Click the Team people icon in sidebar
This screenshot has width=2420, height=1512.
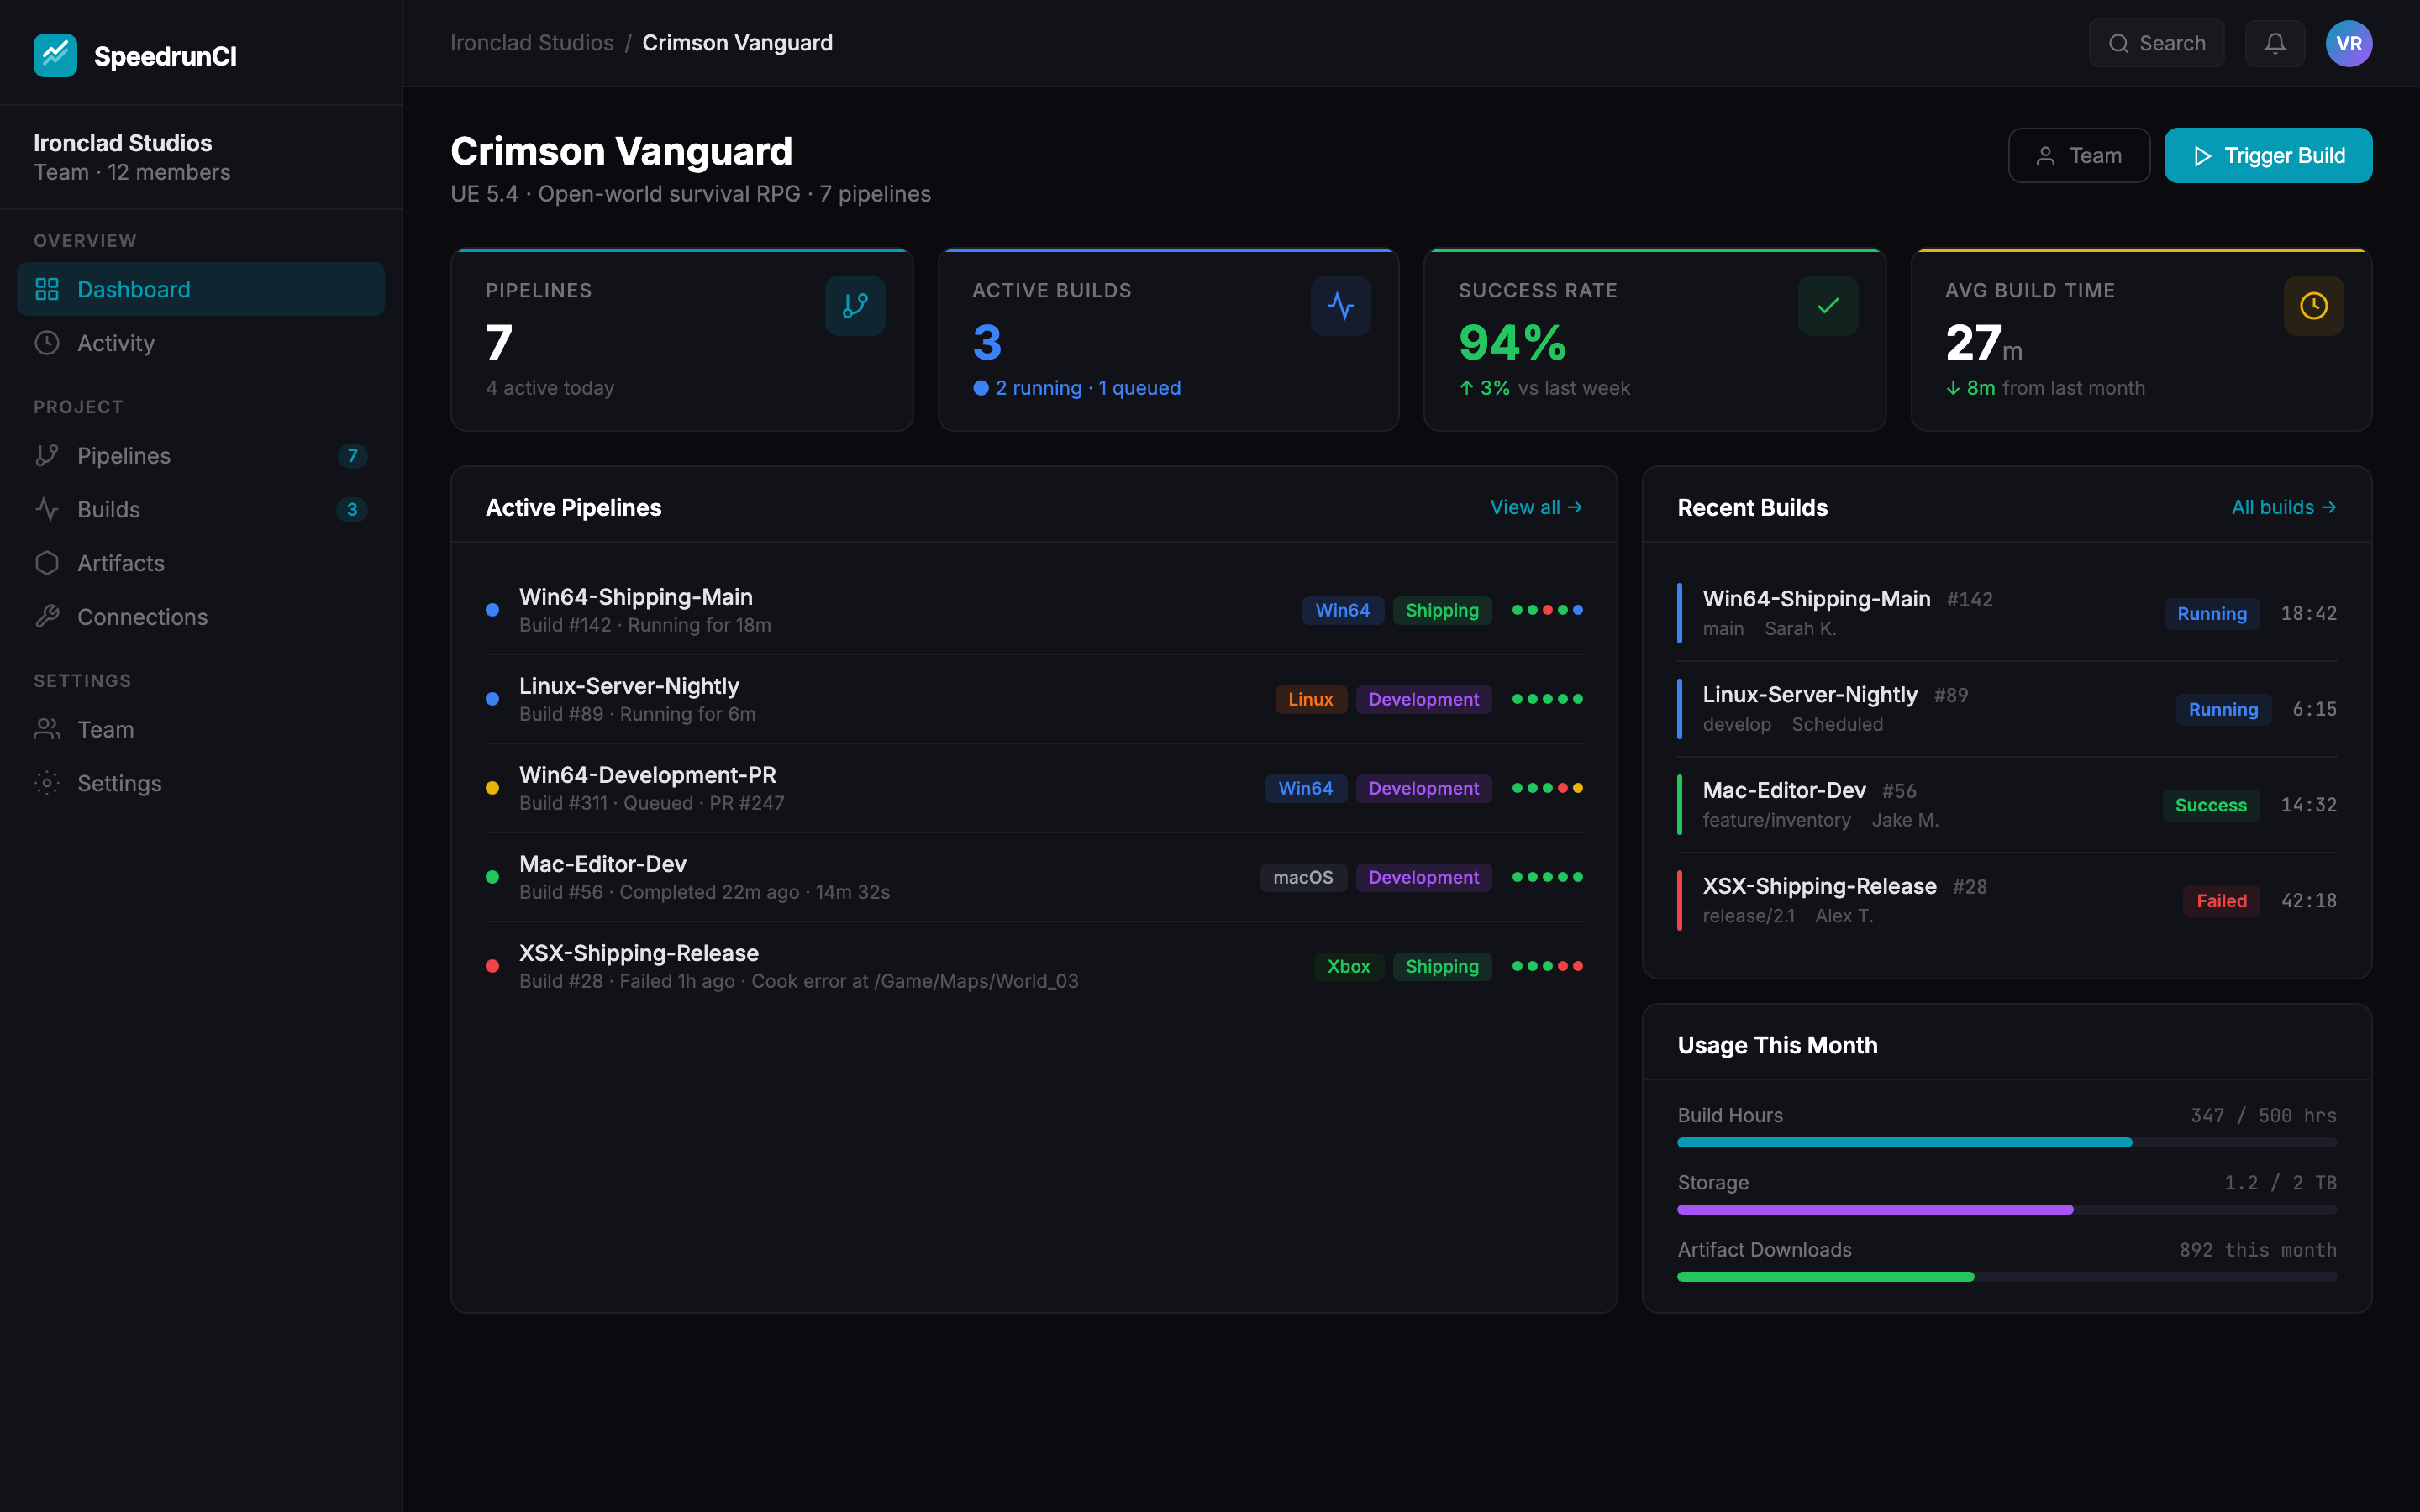click(x=47, y=730)
